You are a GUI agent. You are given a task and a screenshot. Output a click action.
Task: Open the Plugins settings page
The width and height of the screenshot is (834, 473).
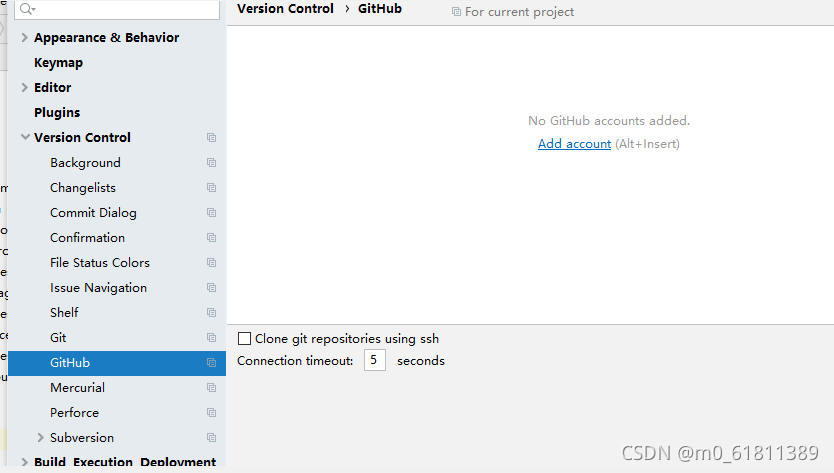click(x=57, y=113)
